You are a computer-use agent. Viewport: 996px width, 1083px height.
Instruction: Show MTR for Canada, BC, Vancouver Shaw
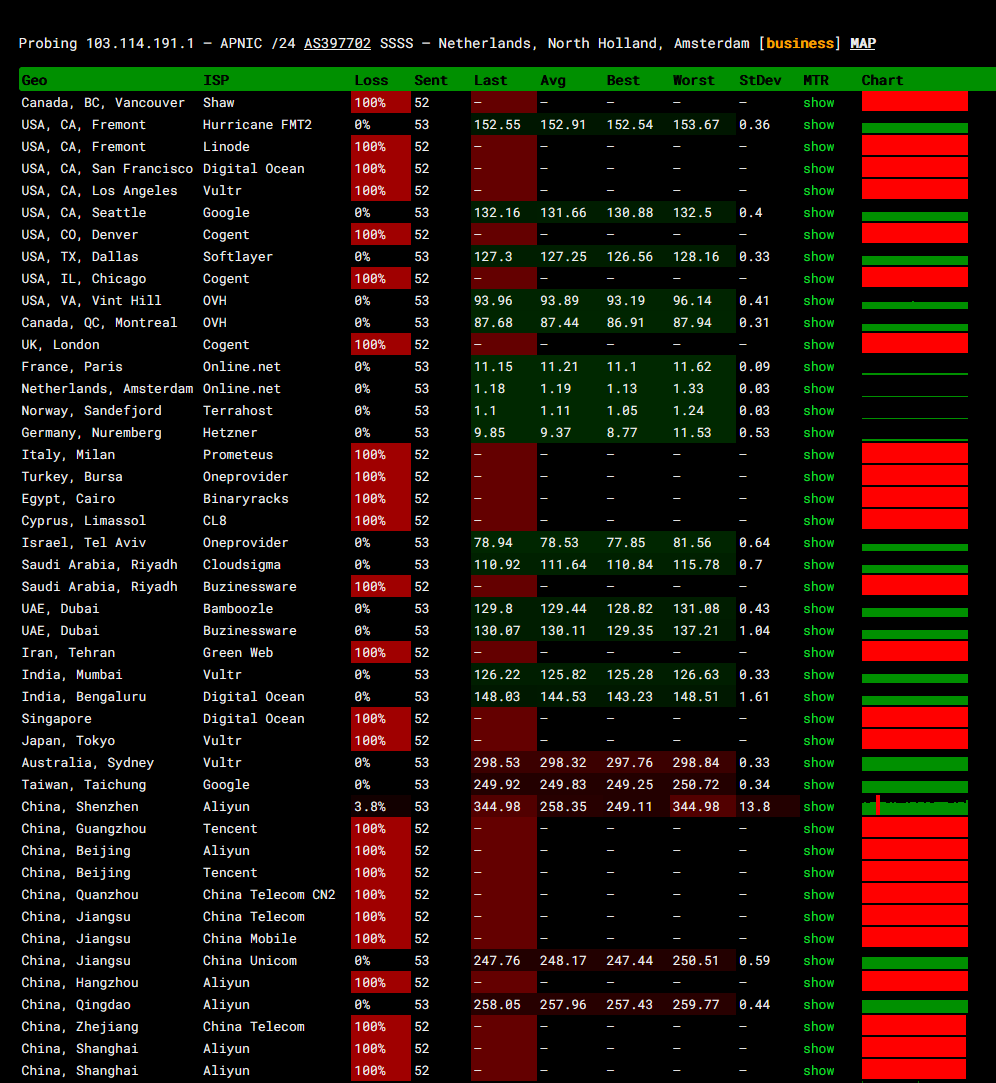coord(818,103)
